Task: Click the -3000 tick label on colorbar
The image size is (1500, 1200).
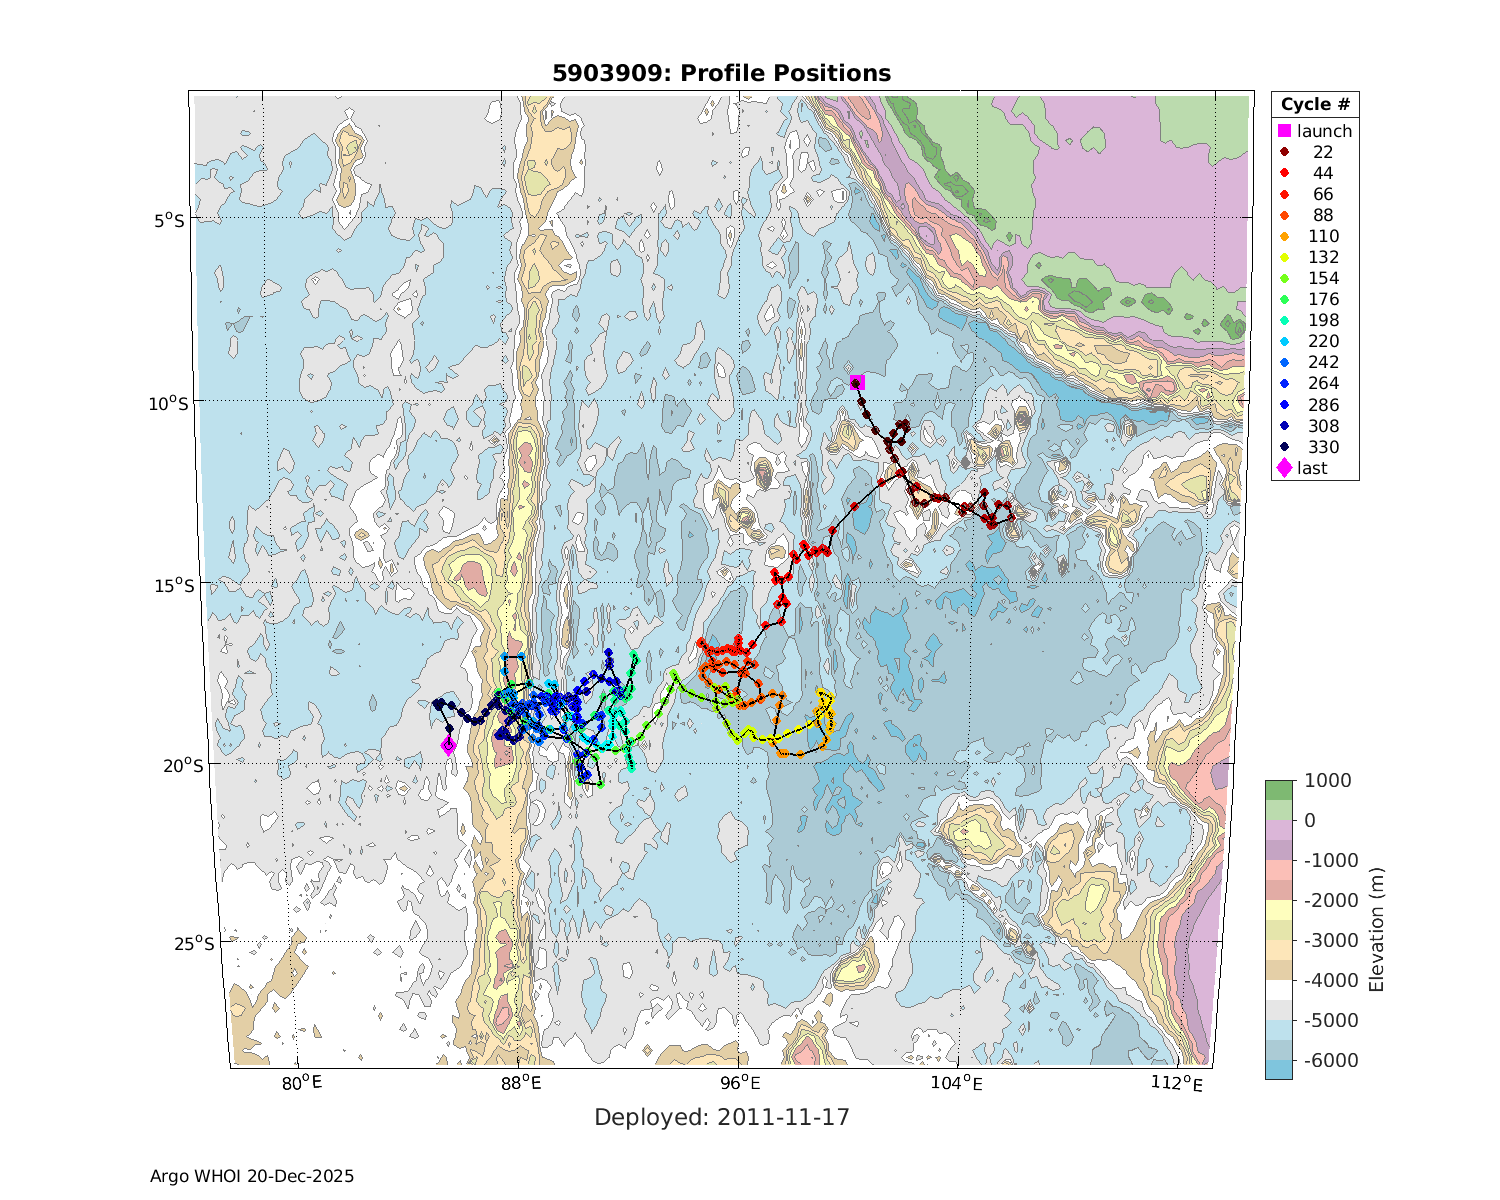Action: pos(1323,940)
